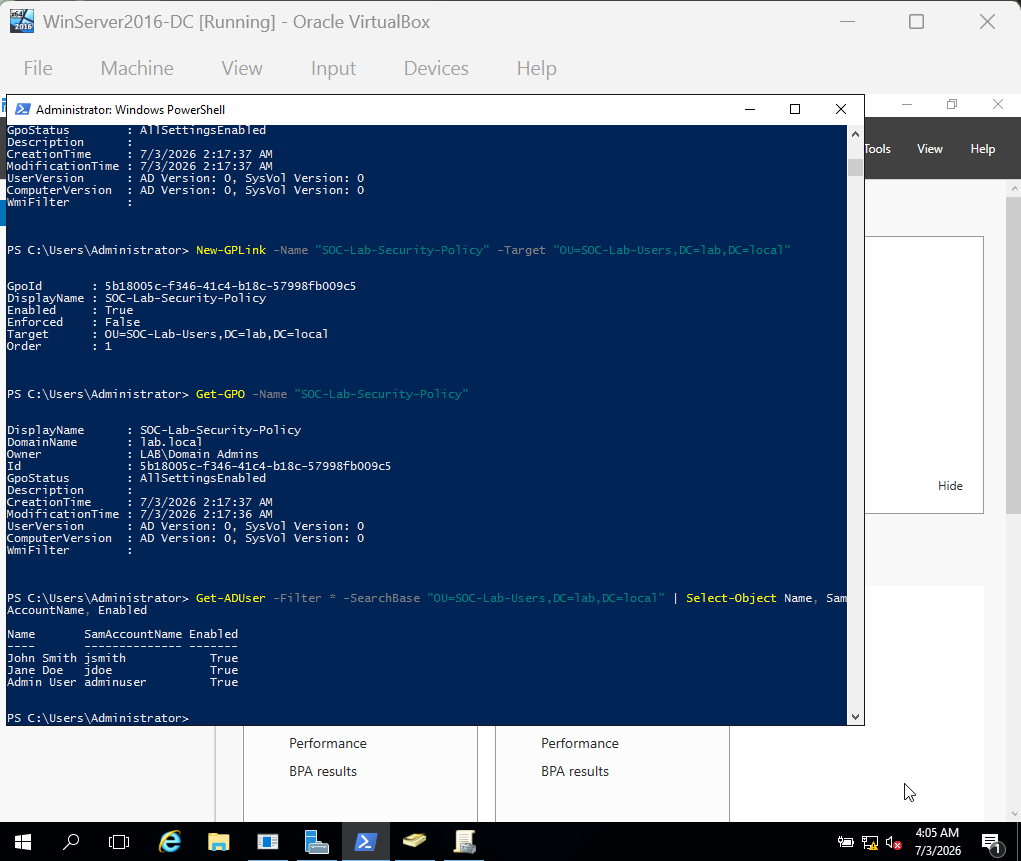Open Server Manager Tools menu
Screen dimensions: 1021x861
[878, 149]
